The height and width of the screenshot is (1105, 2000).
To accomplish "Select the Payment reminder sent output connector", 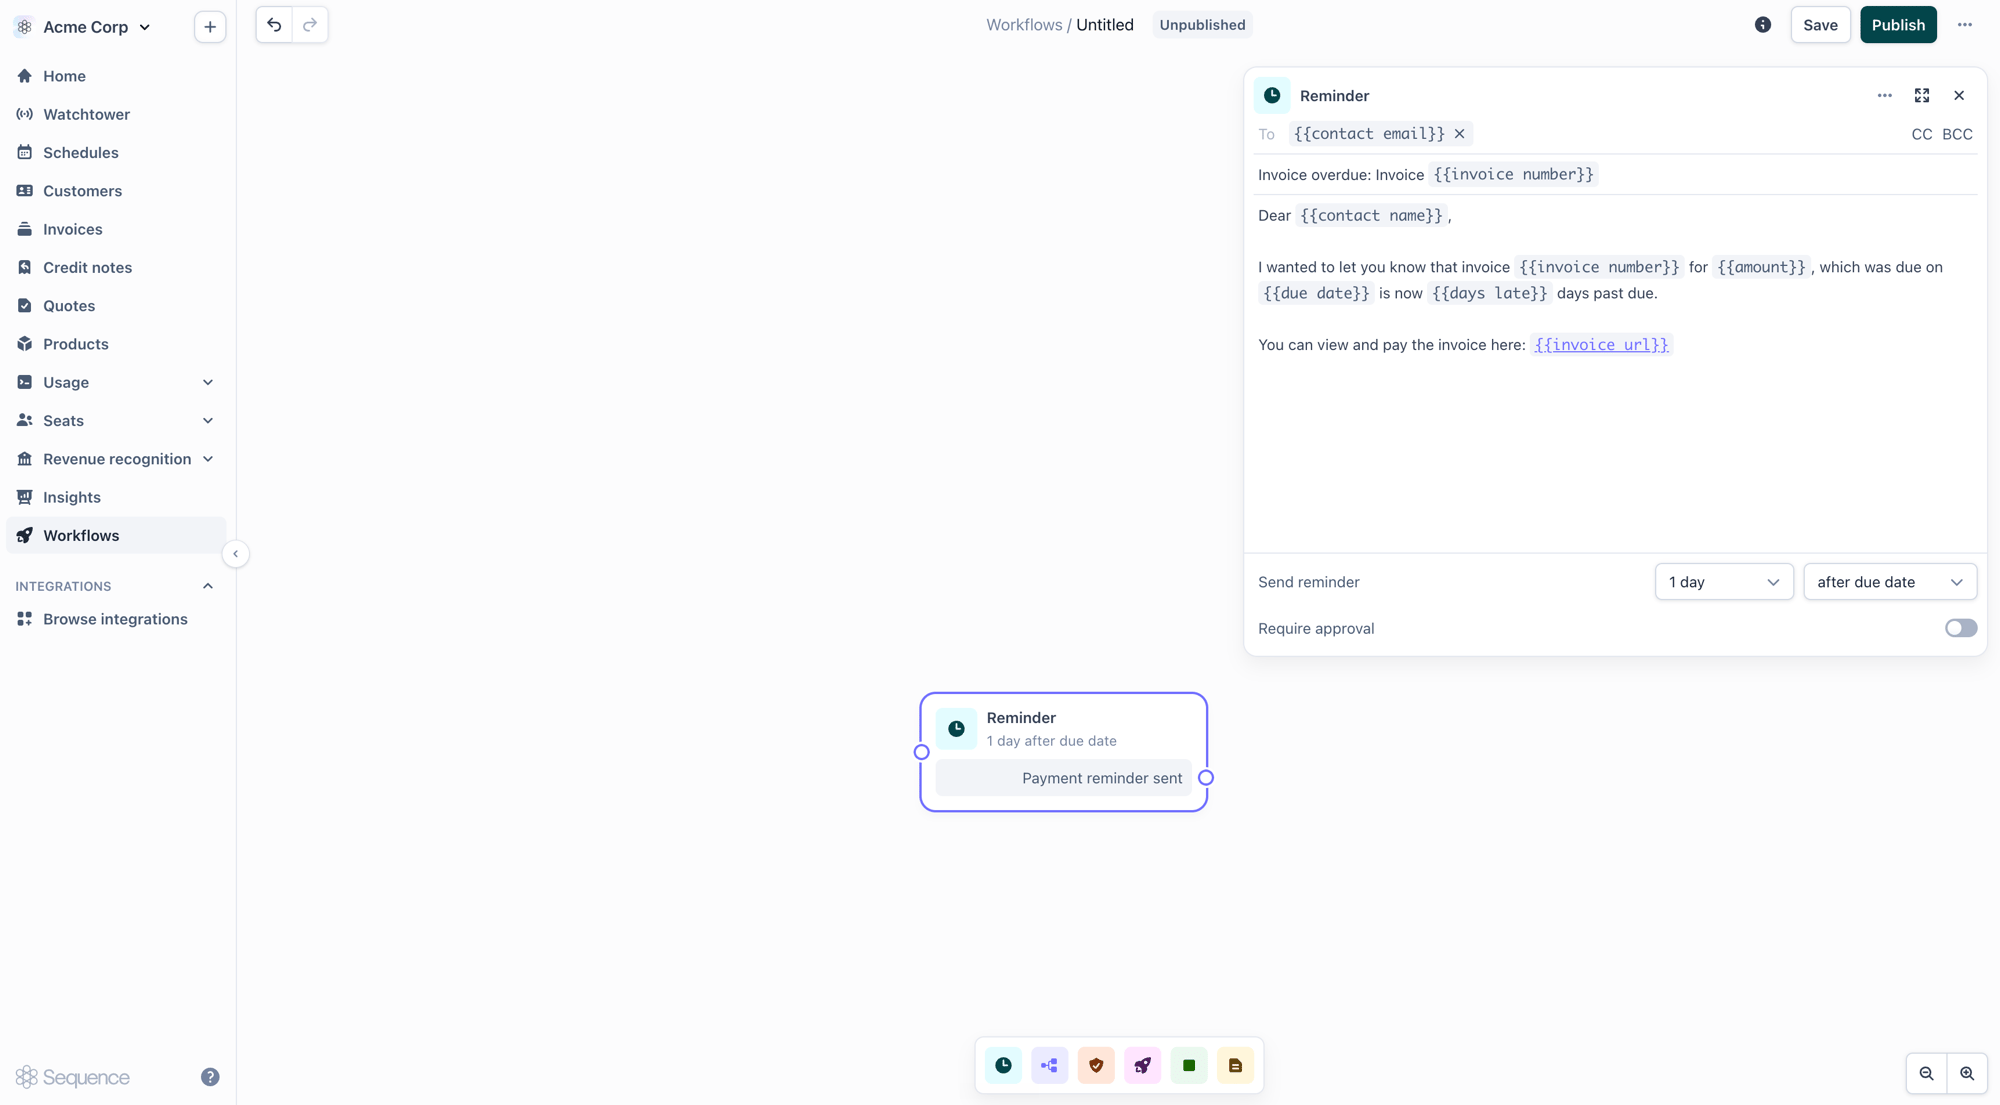I will coord(1206,778).
